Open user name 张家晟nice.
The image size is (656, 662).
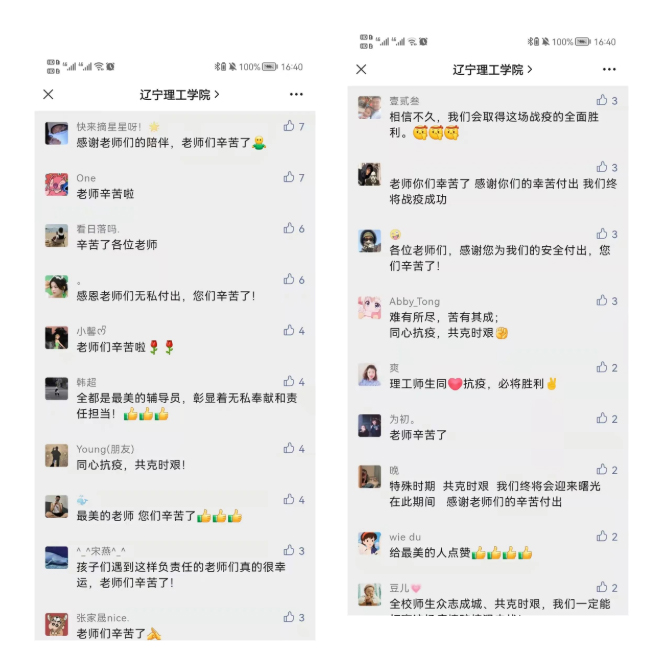(x=103, y=618)
